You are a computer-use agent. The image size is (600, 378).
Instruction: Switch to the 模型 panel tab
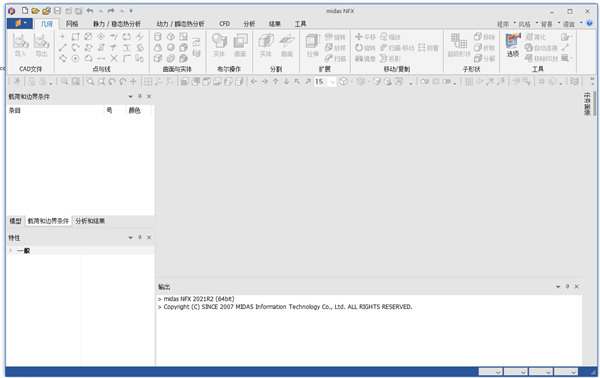coord(15,221)
